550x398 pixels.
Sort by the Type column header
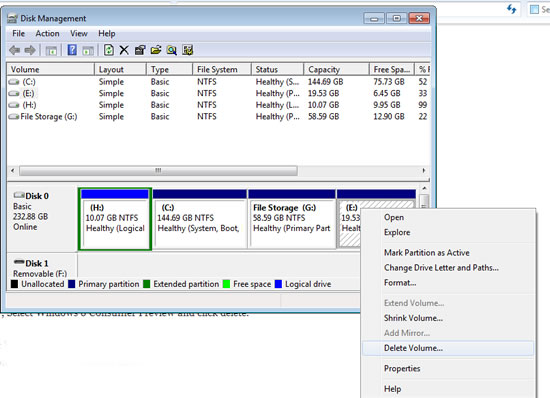tap(169, 69)
